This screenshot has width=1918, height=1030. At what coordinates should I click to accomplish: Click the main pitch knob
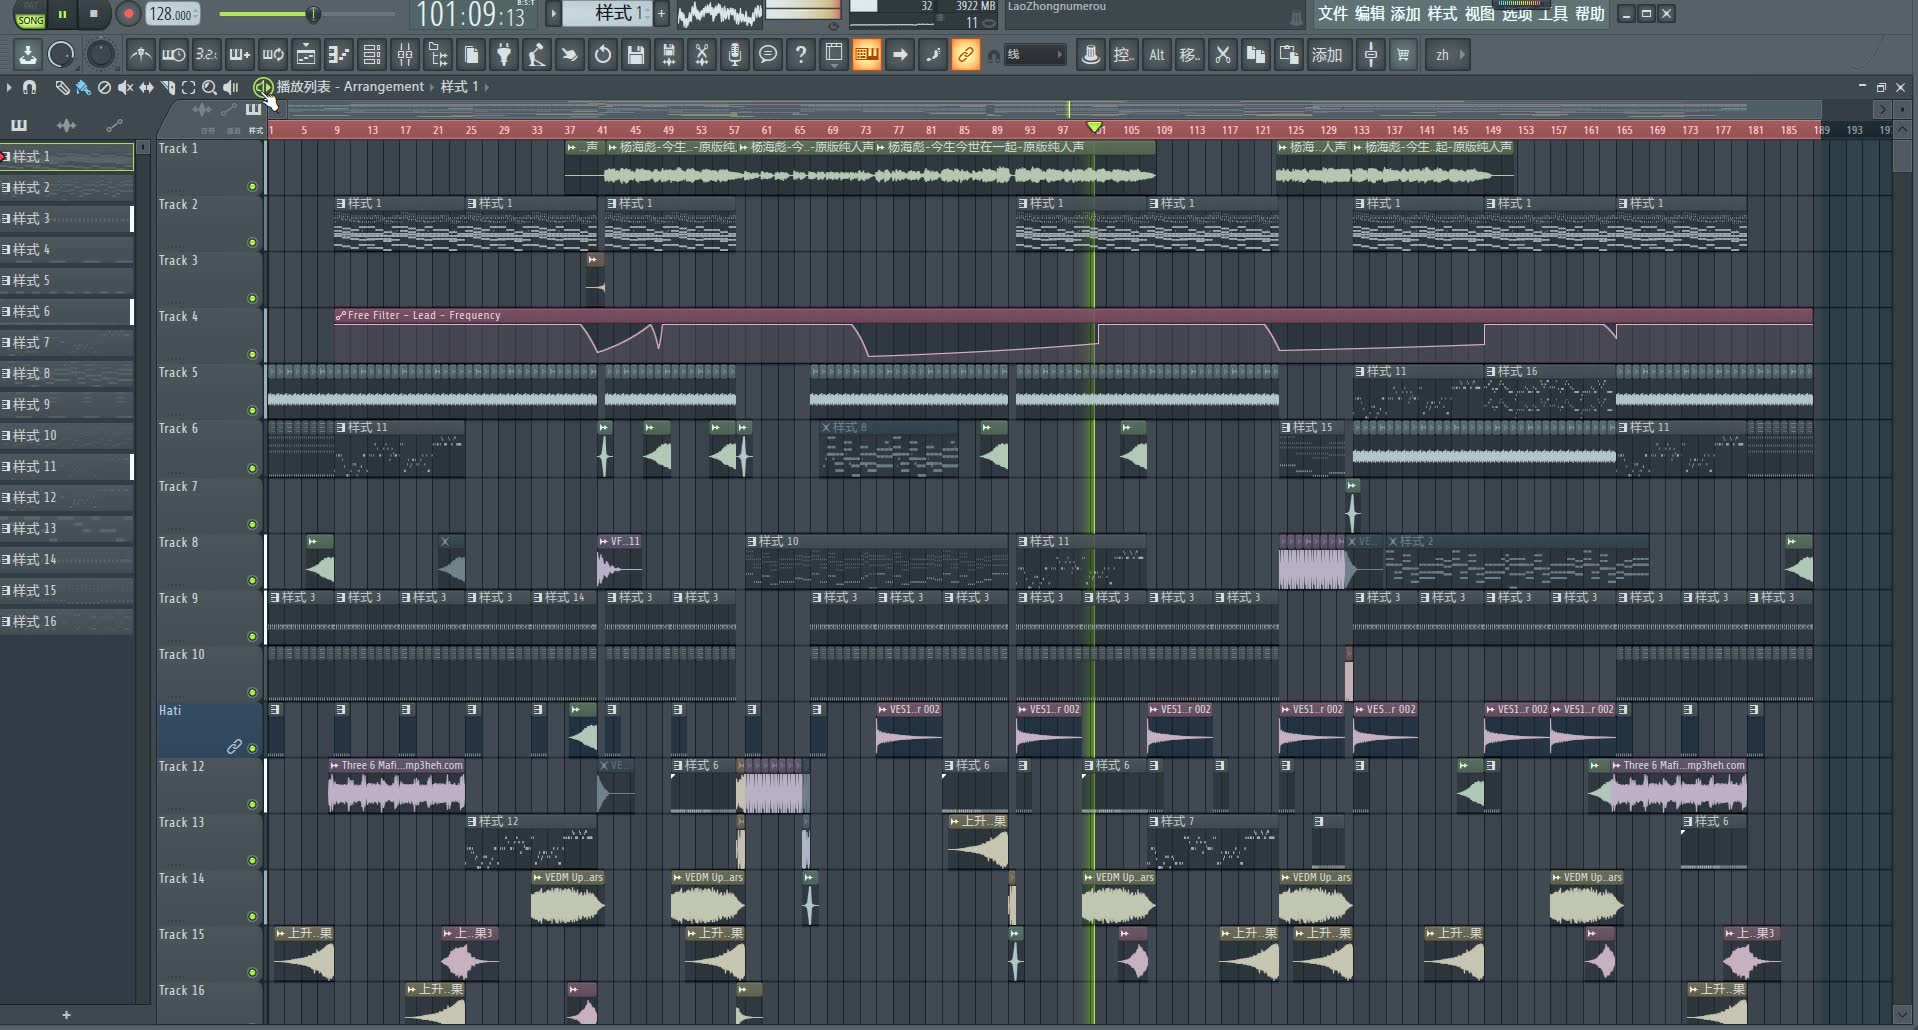tap(101, 54)
